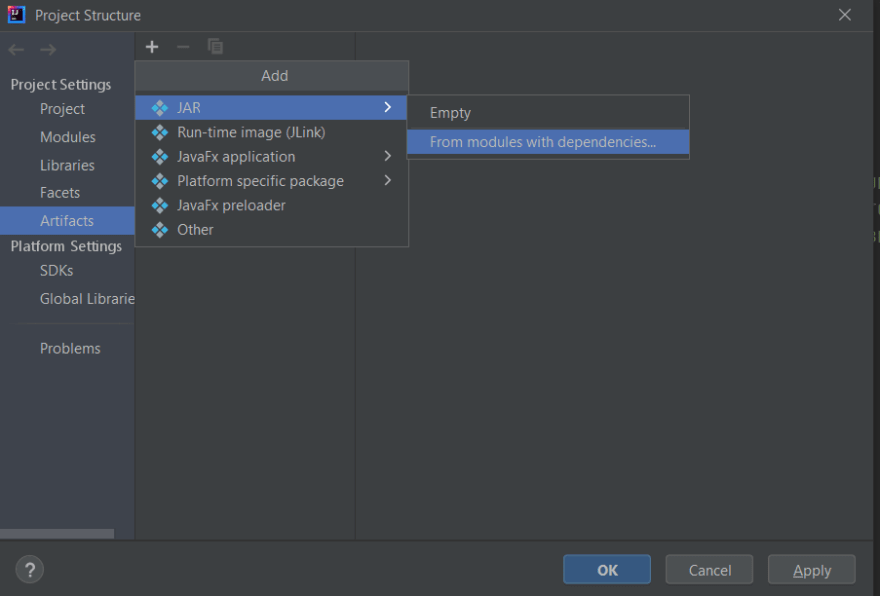Viewport: 880px width, 596px height.
Task: Click the Add popup header
Action: [x=272, y=76]
